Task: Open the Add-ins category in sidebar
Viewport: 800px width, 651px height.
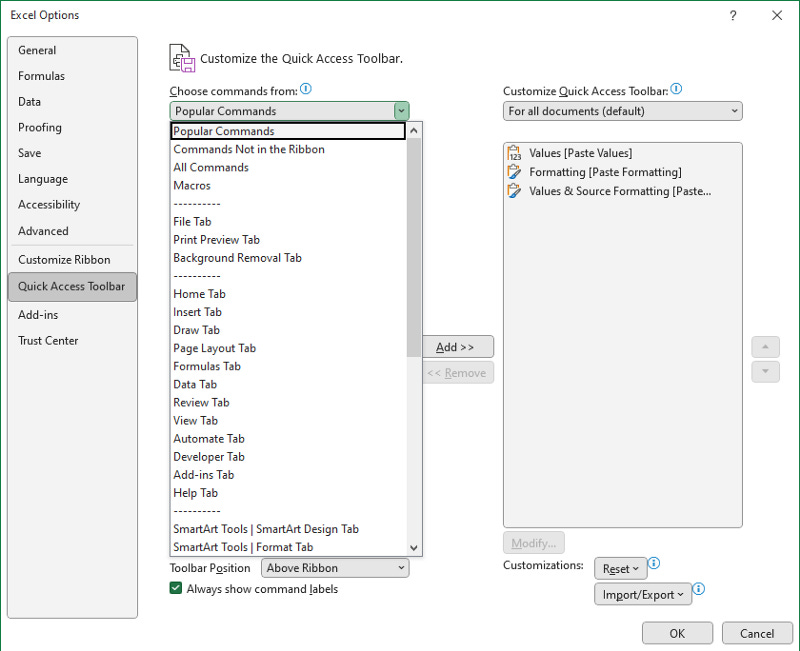Action: (x=72, y=315)
